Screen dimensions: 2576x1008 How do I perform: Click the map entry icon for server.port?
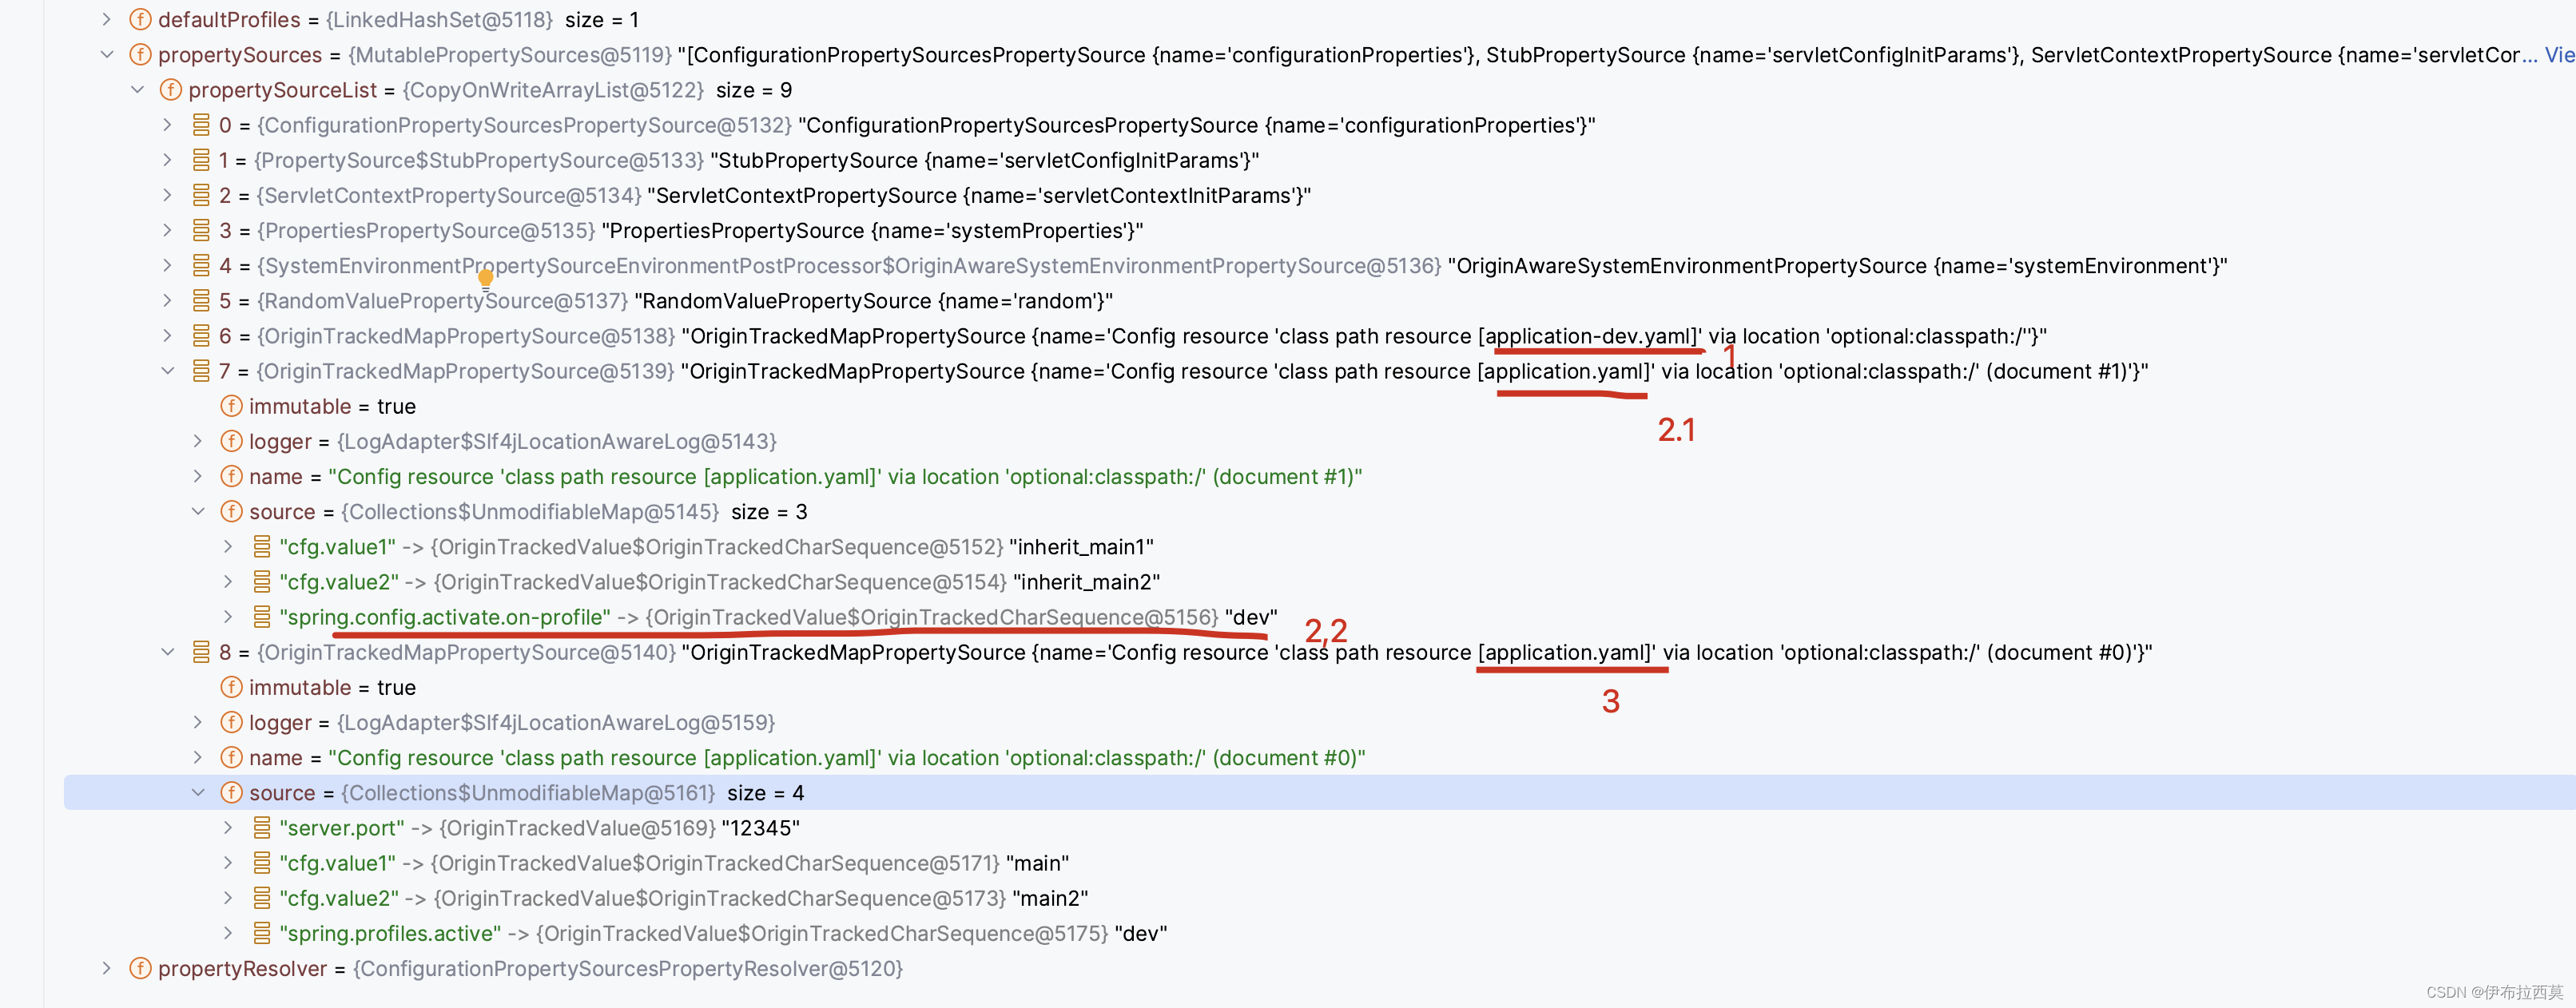262,827
